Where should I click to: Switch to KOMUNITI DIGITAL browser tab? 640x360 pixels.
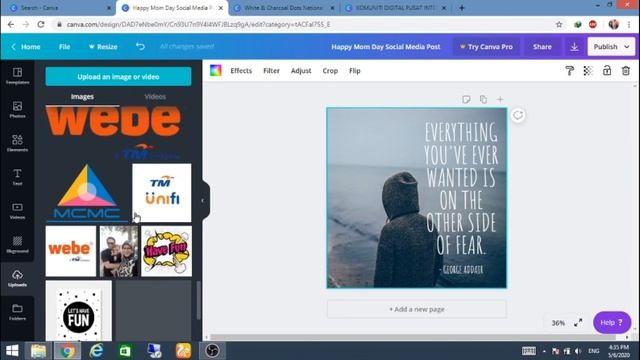point(395,8)
